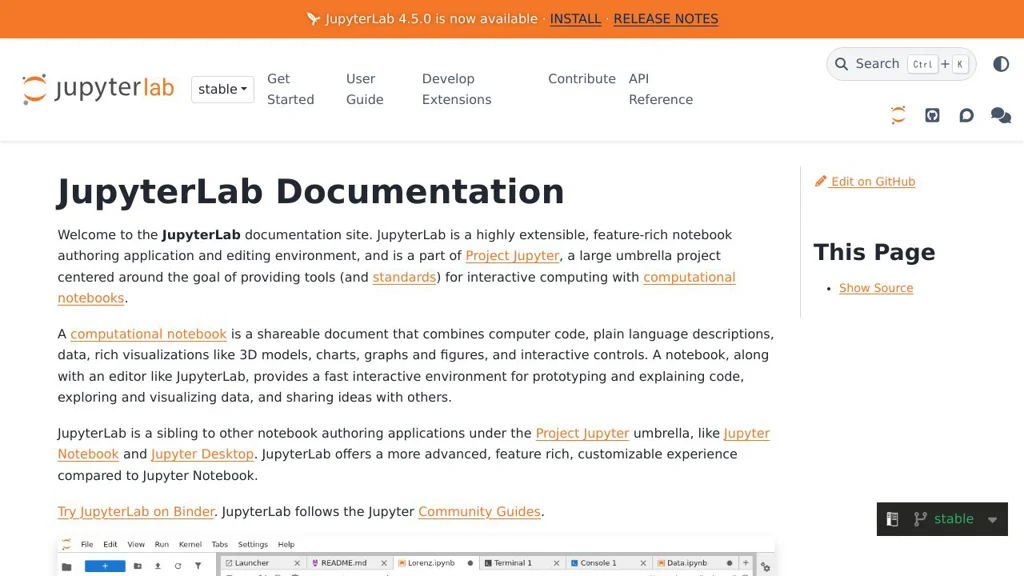Open the GitHub repository icon link
Viewport: 1024px width, 576px height.
click(x=932, y=116)
